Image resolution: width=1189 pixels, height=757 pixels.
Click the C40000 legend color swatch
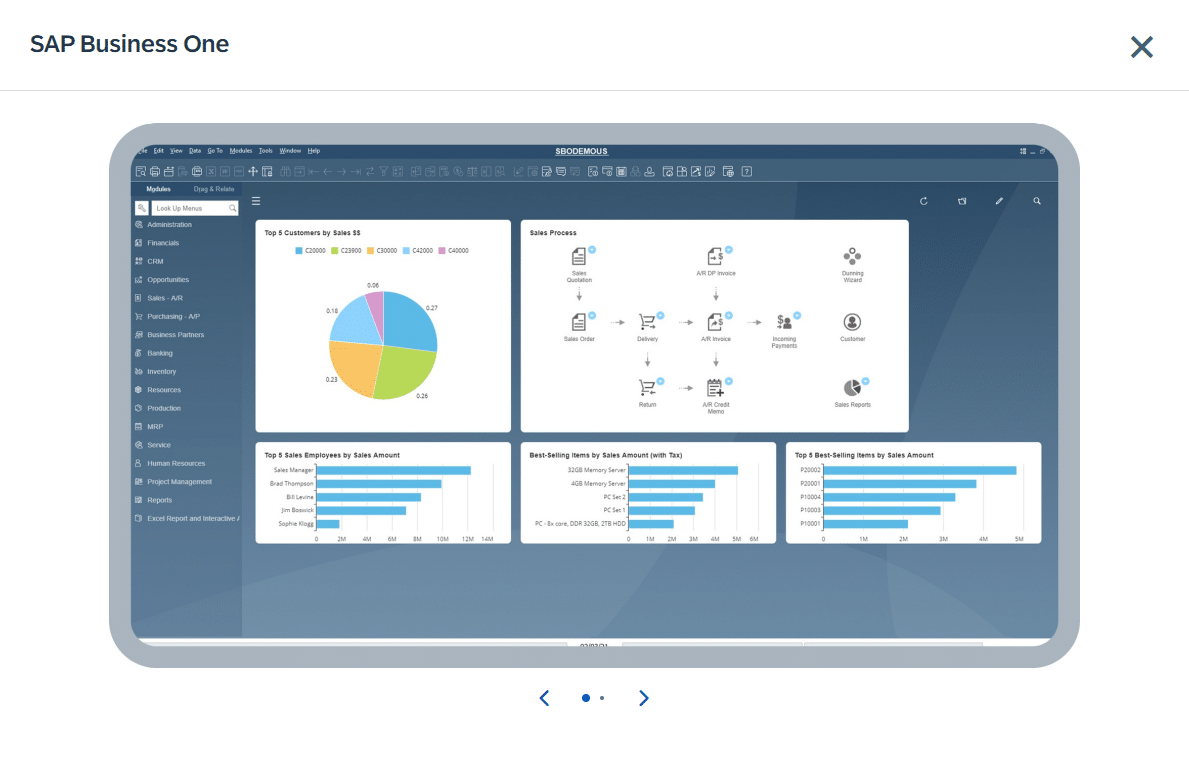(x=442, y=250)
